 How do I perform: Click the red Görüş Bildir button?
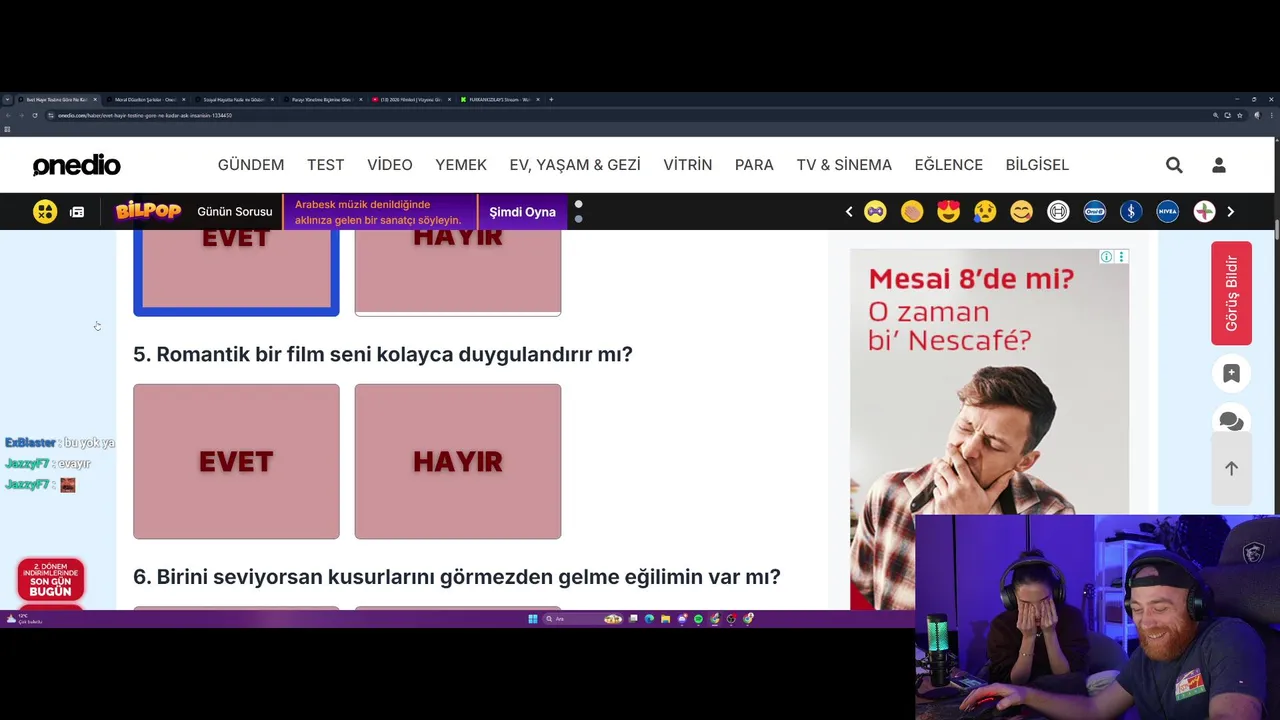[x=1231, y=293]
